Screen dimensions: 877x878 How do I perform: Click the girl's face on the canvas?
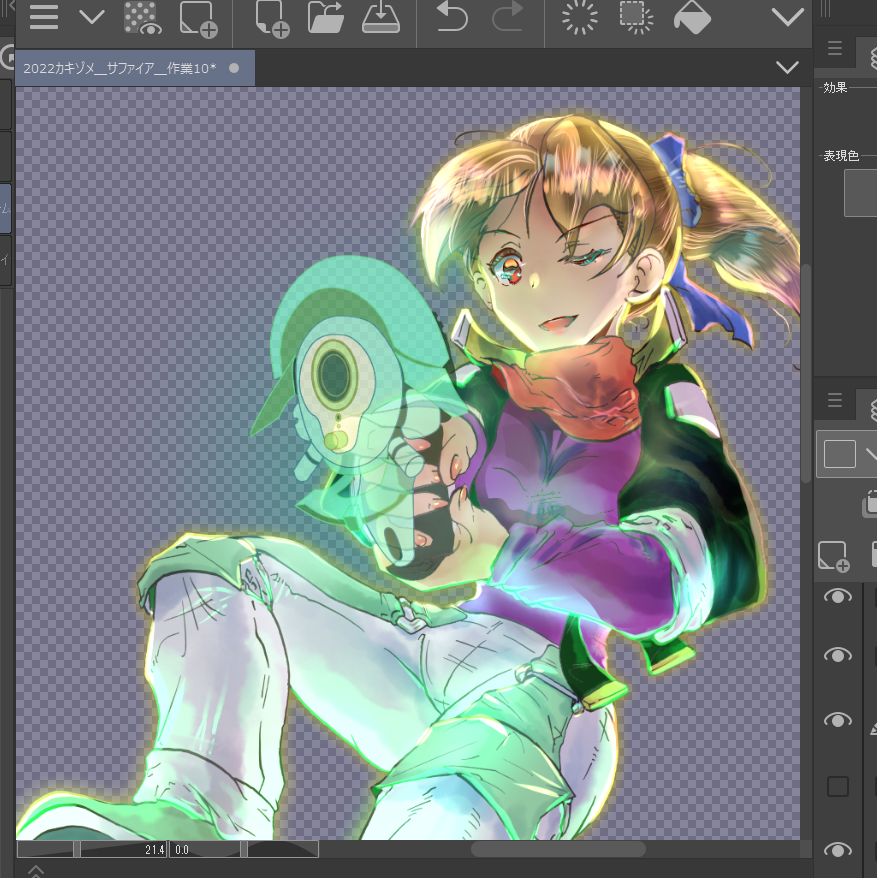coord(552,280)
